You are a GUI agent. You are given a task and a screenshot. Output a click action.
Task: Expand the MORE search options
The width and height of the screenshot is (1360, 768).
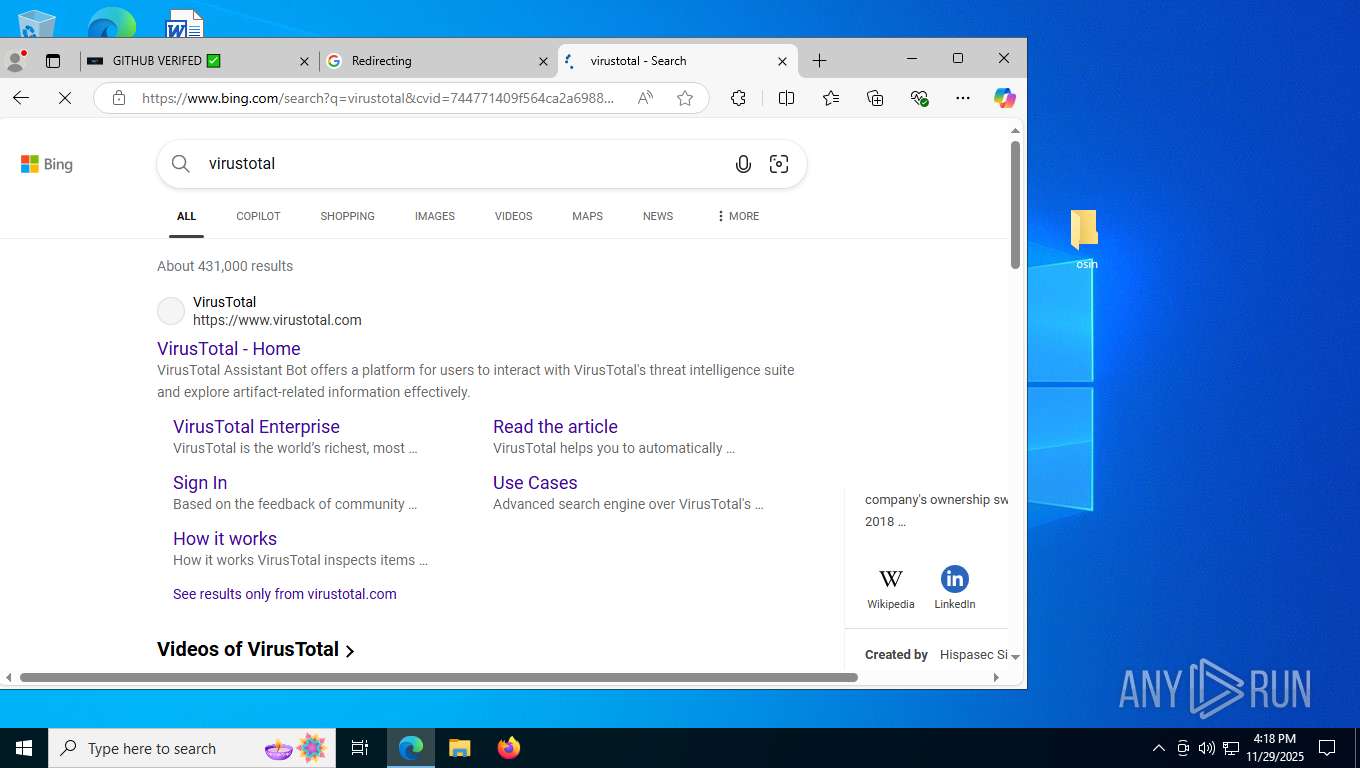coord(738,216)
